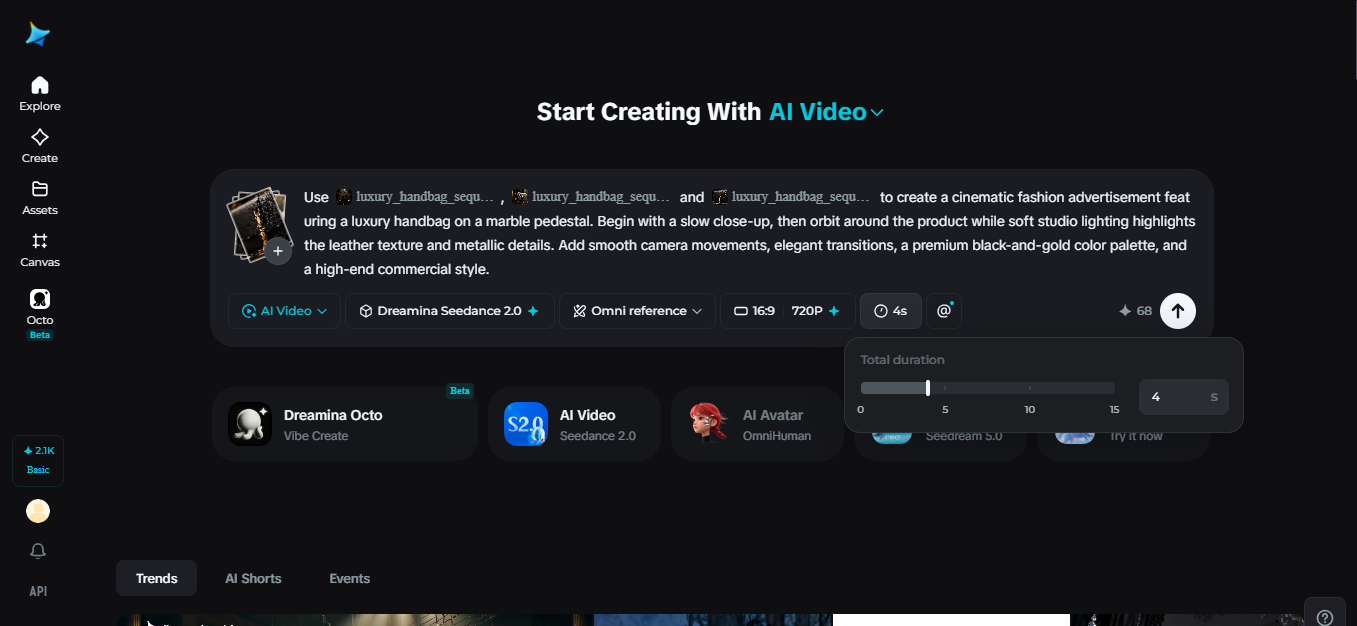Click the Total duration slider handle
Image resolution: width=1357 pixels, height=626 pixels.
(x=928, y=388)
